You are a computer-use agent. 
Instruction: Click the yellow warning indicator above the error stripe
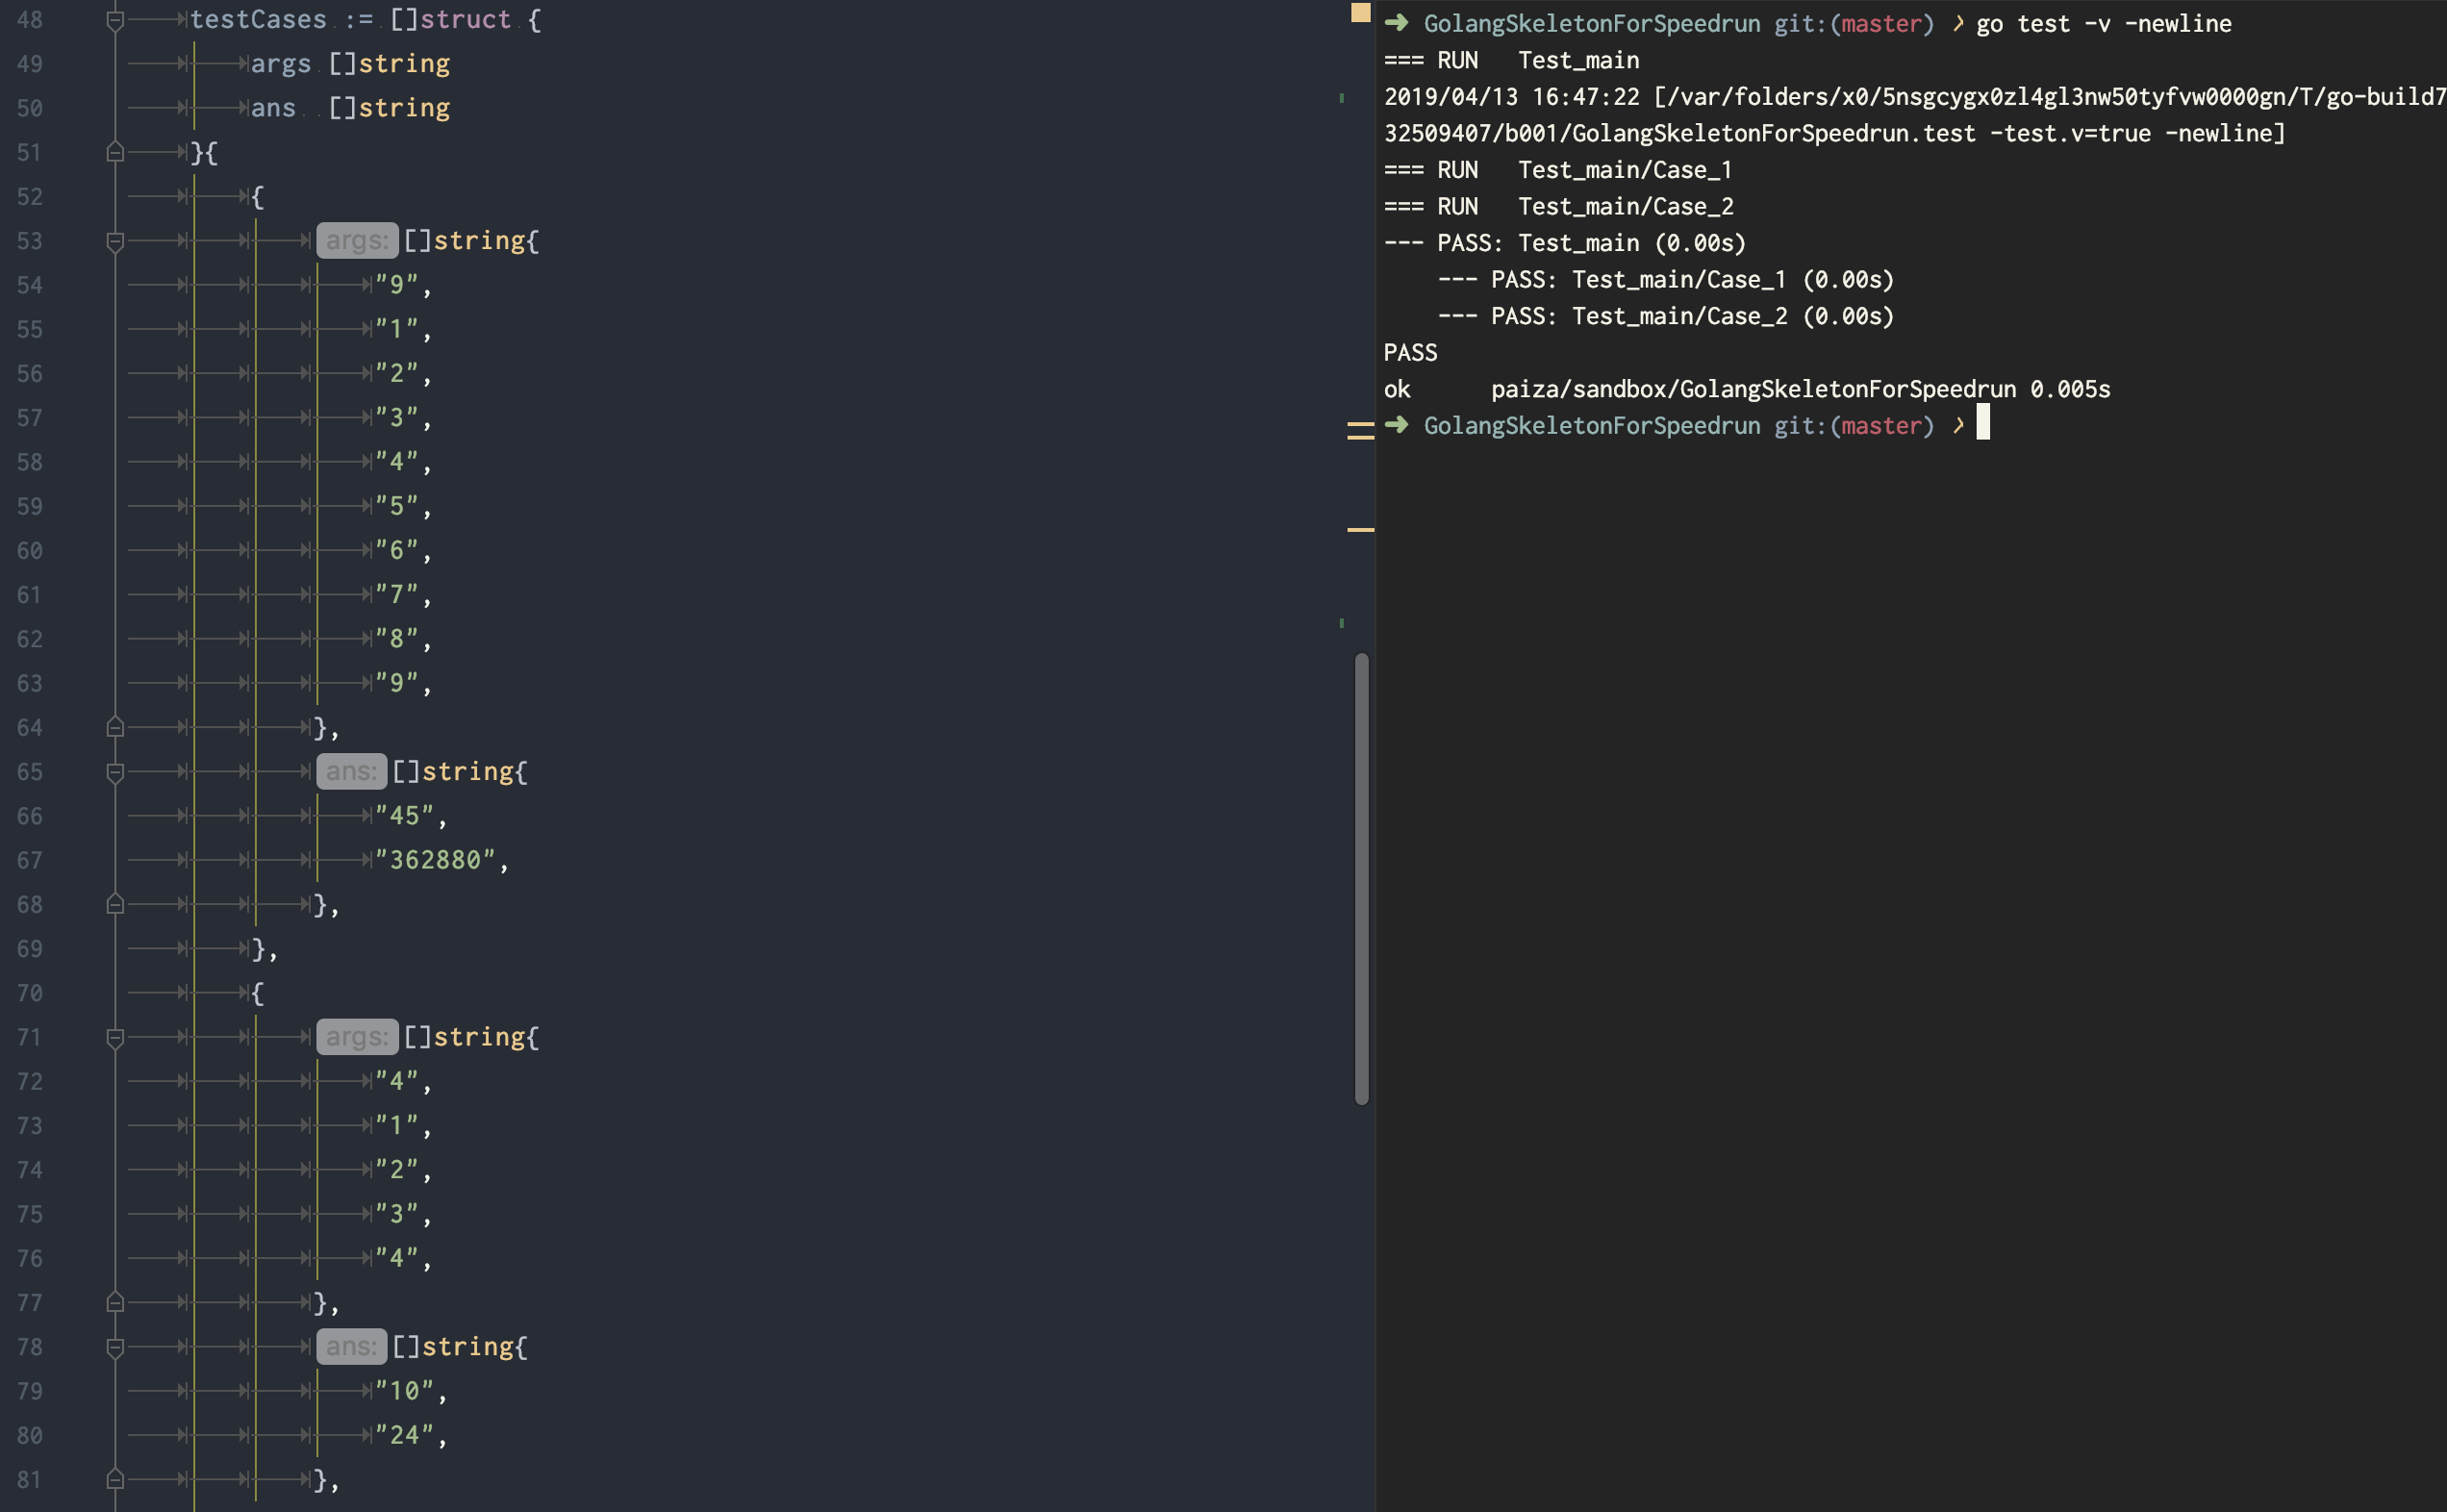point(1360,12)
